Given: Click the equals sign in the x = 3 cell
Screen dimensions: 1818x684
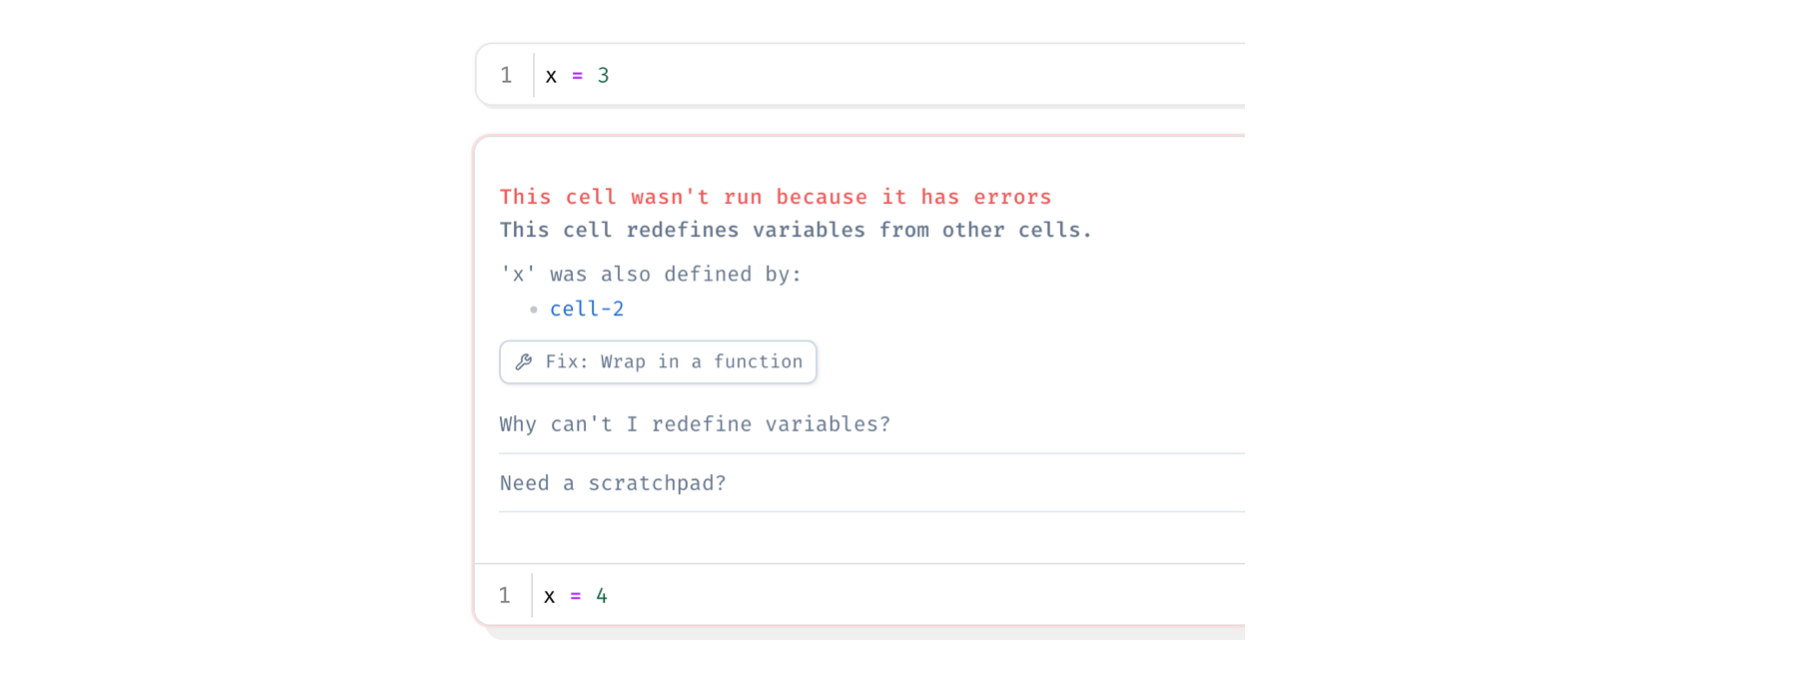Looking at the screenshot, I should (577, 76).
